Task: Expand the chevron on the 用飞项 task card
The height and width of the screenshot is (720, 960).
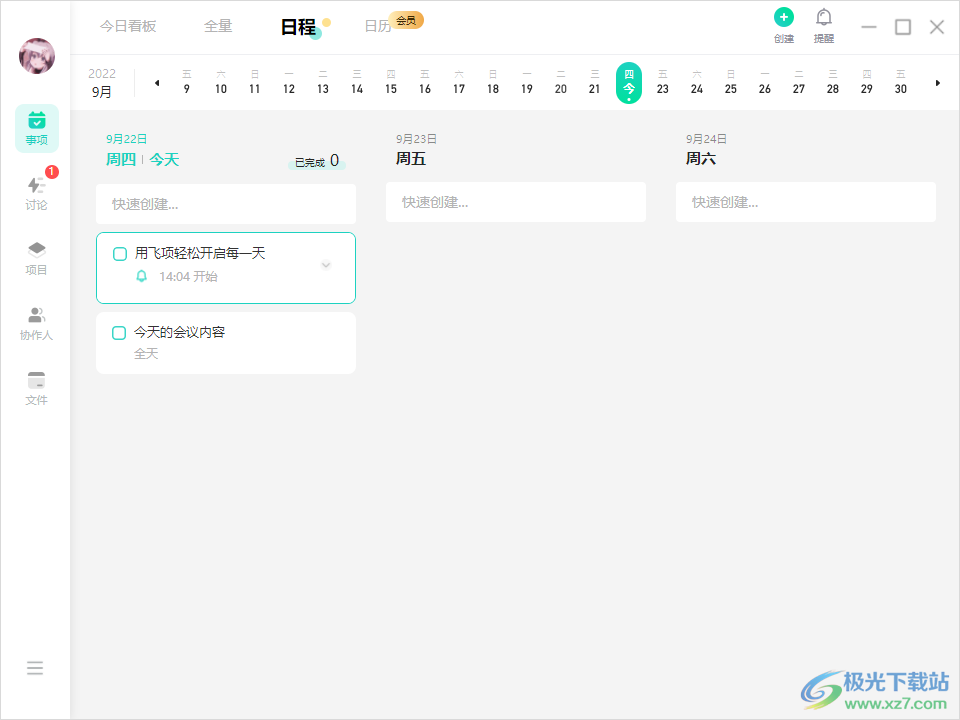Action: click(325, 265)
